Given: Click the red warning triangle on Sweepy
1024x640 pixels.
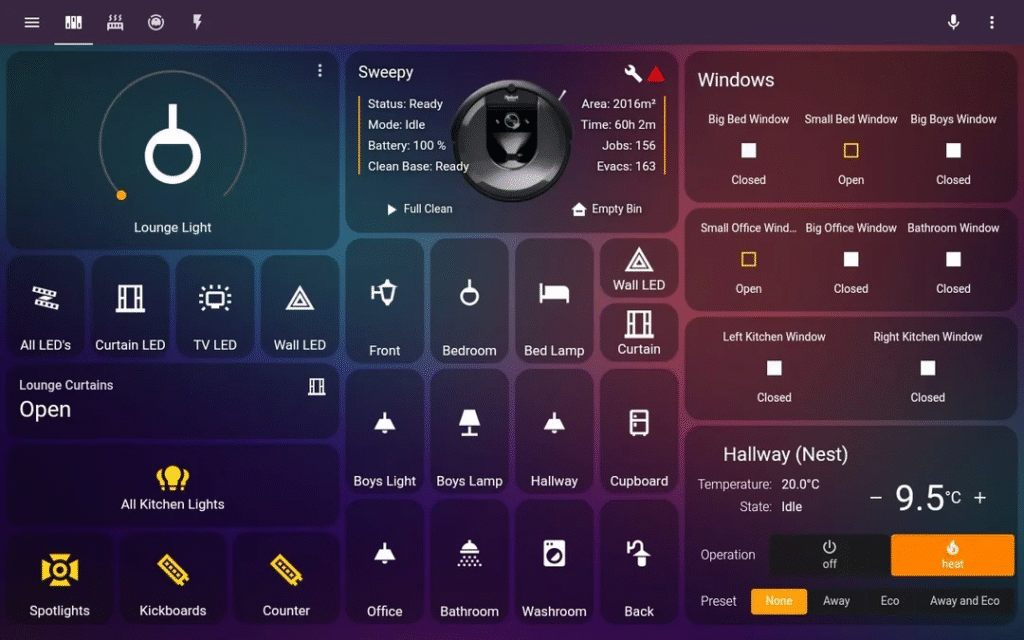Looking at the screenshot, I should coord(655,73).
